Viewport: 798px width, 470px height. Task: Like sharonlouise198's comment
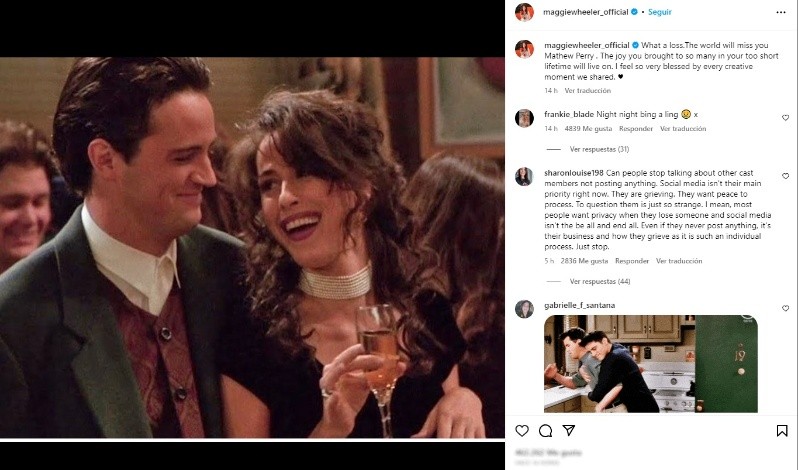pyautogui.click(x=785, y=176)
